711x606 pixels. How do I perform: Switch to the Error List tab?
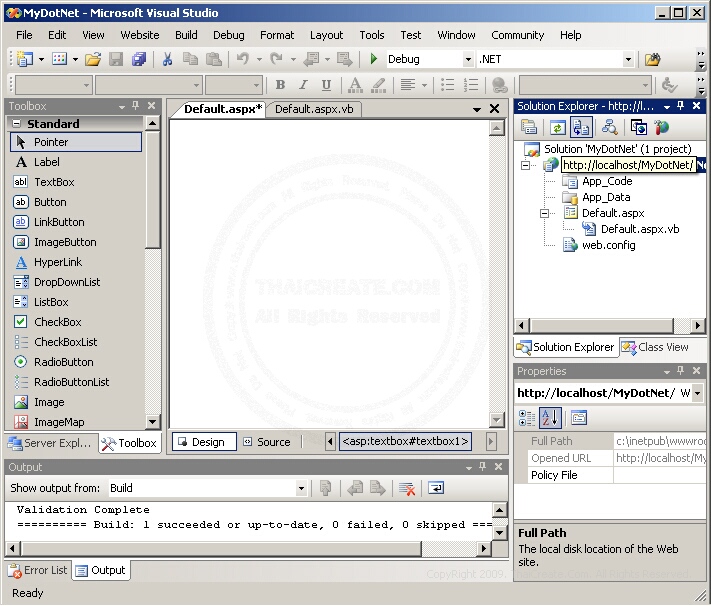click(x=38, y=571)
